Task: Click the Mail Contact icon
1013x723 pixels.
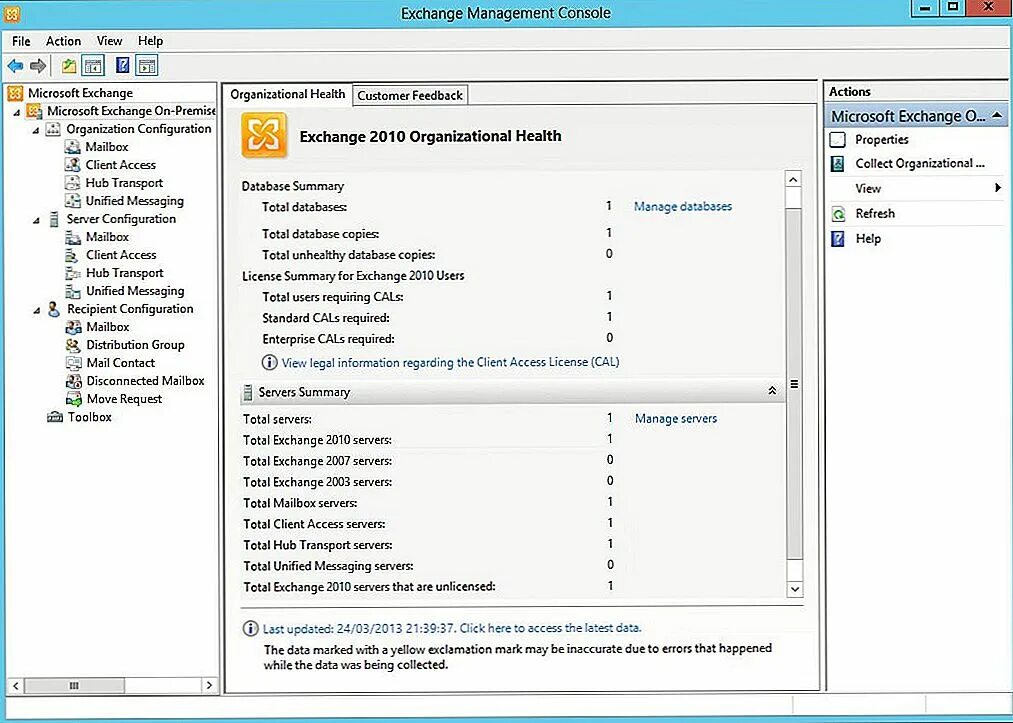Action: click(74, 363)
